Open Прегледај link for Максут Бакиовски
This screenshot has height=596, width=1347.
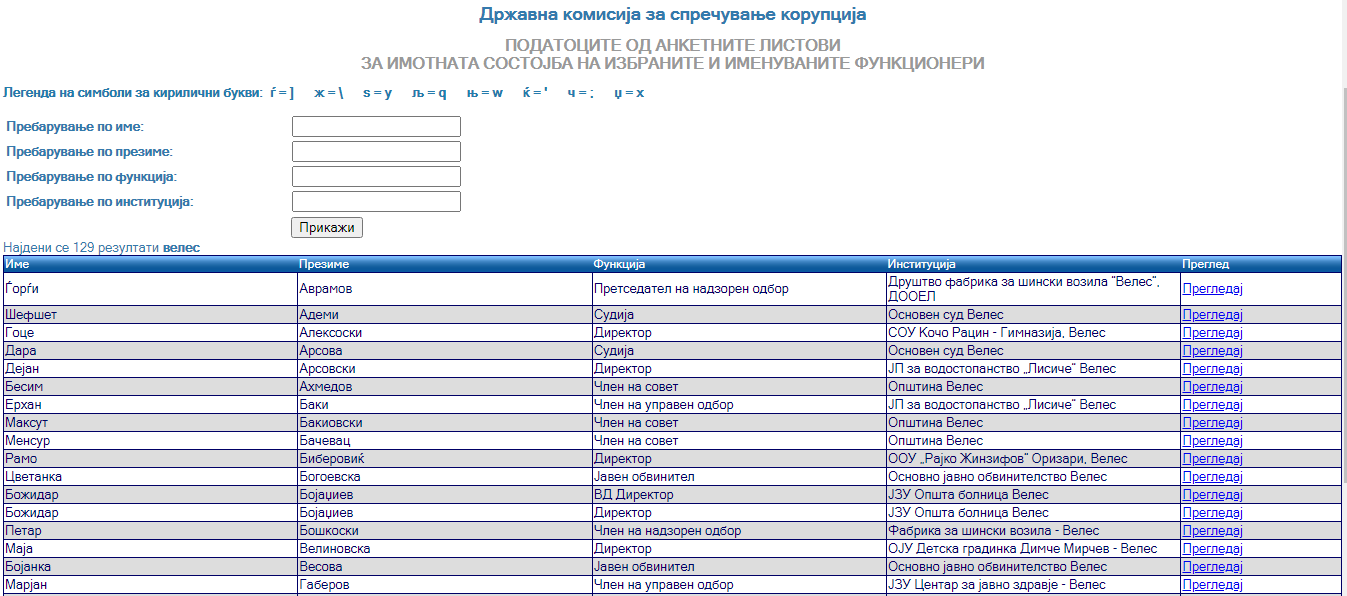pyautogui.click(x=1212, y=423)
